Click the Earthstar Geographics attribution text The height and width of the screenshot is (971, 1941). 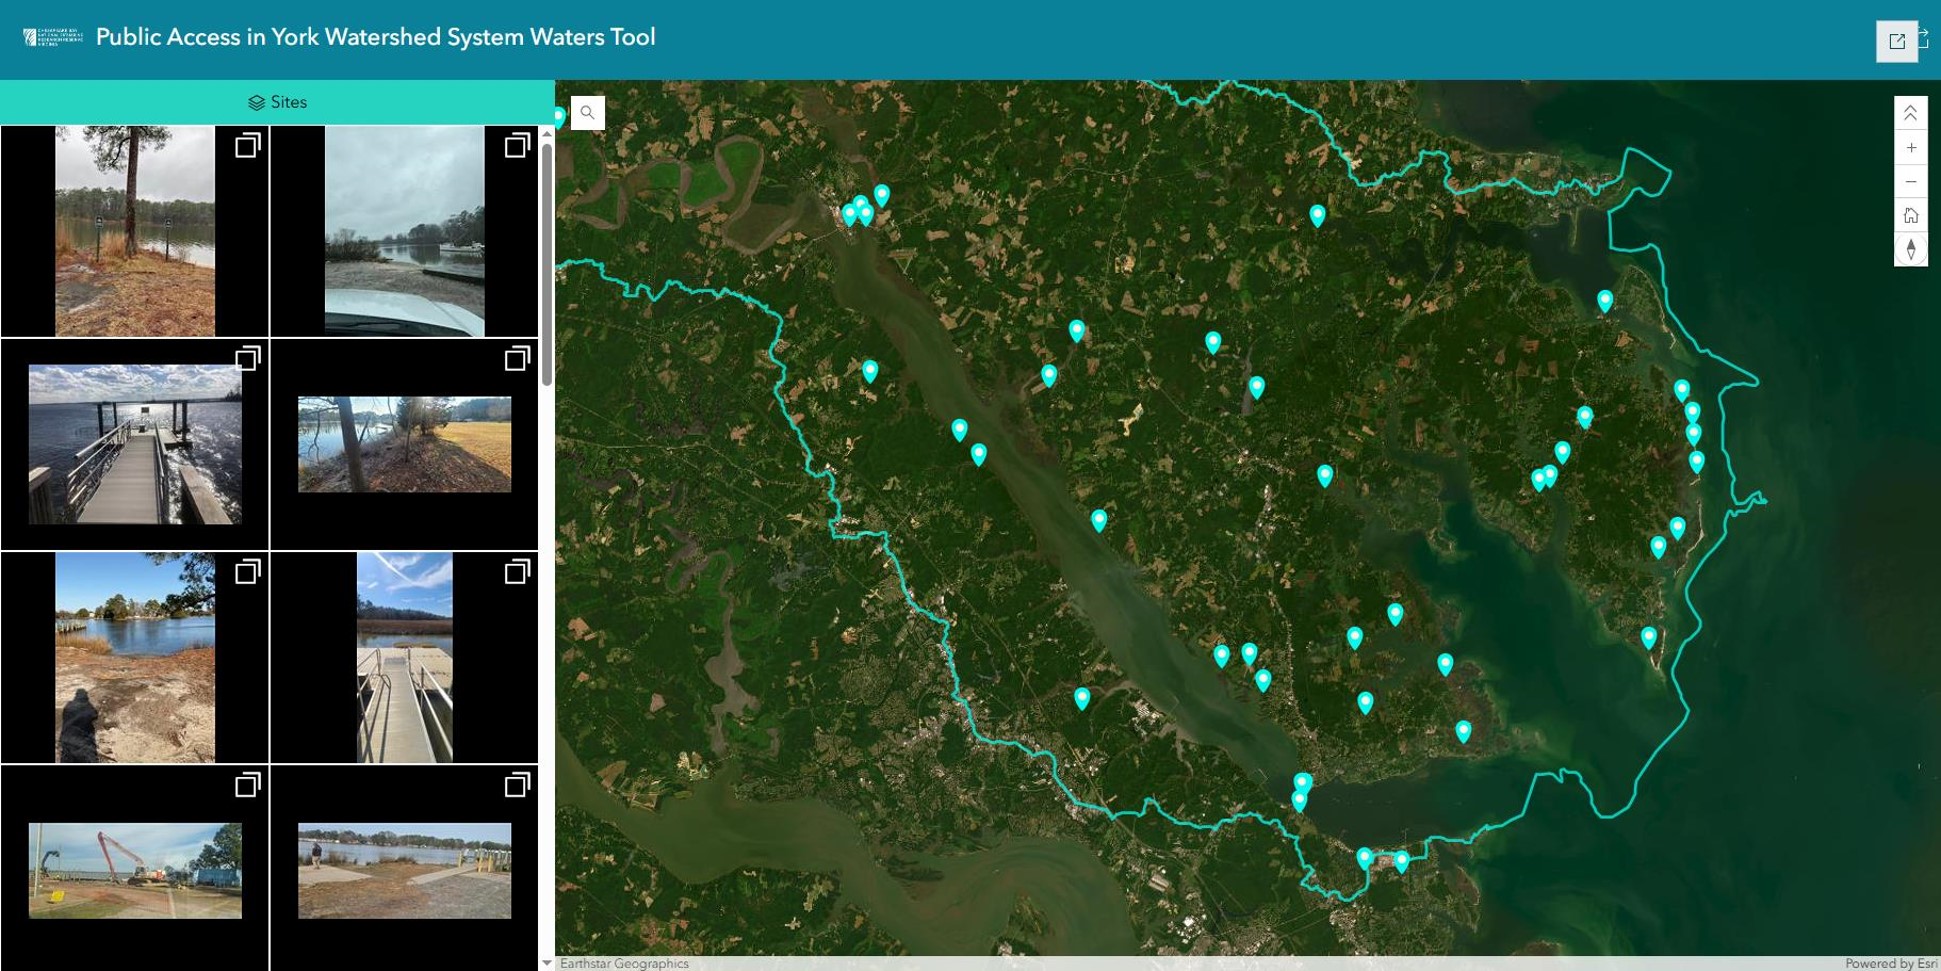[x=623, y=964]
